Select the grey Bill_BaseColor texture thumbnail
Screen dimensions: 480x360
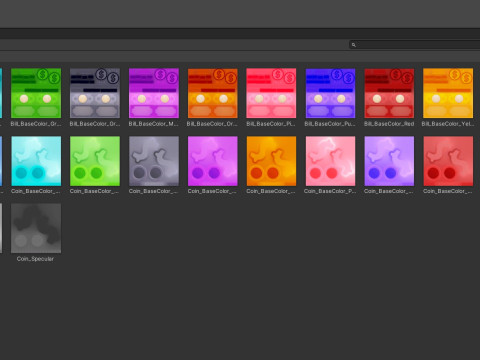point(95,93)
